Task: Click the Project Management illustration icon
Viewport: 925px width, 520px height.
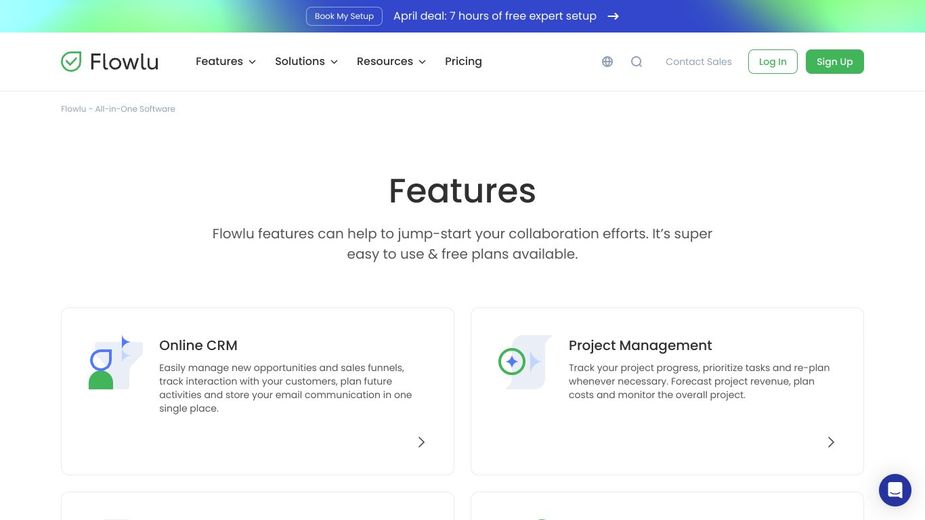Action: click(524, 362)
